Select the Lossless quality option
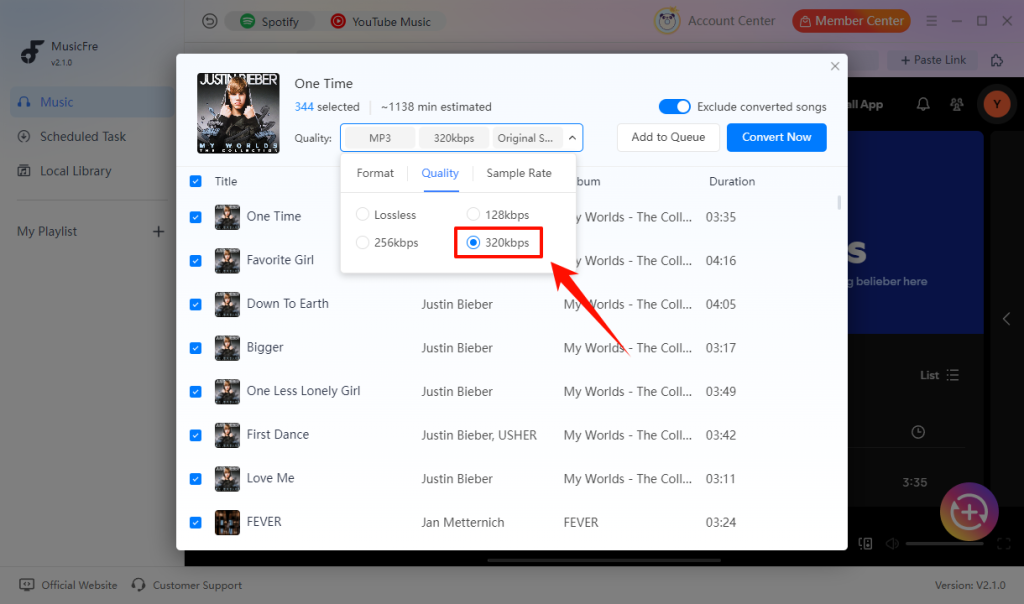The height and width of the screenshot is (604, 1024). 386,215
